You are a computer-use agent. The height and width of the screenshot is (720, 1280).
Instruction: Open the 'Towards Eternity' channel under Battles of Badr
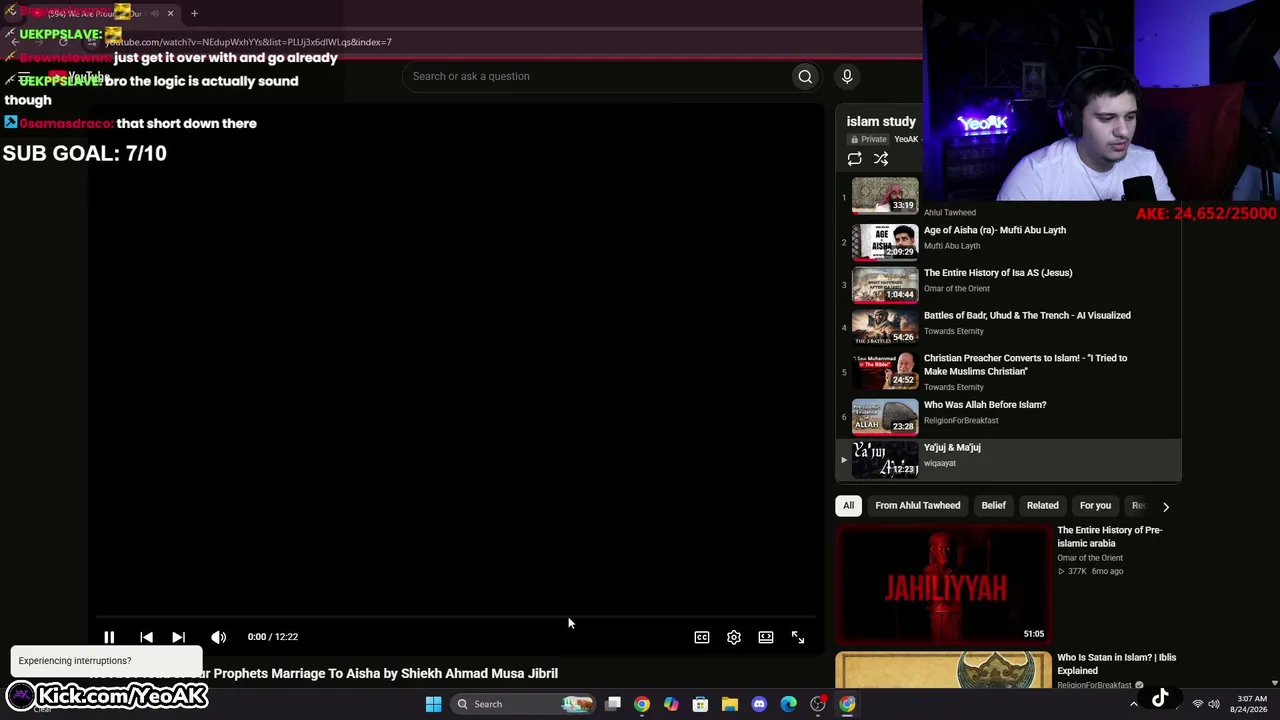(x=954, y=331)
